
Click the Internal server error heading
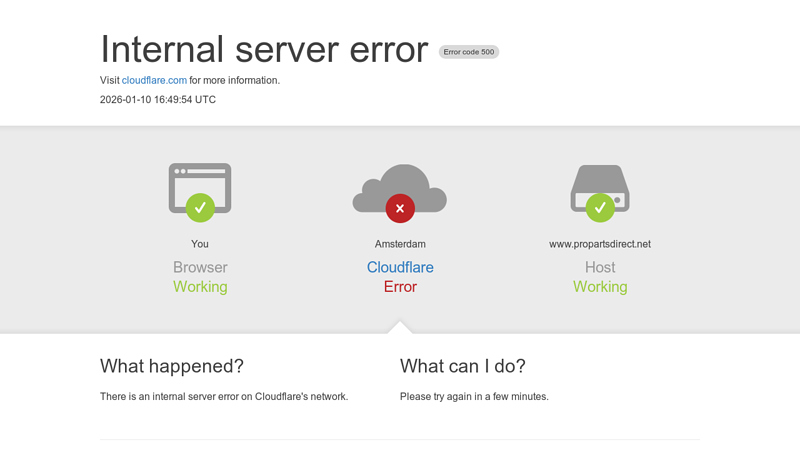pos(264,49)
